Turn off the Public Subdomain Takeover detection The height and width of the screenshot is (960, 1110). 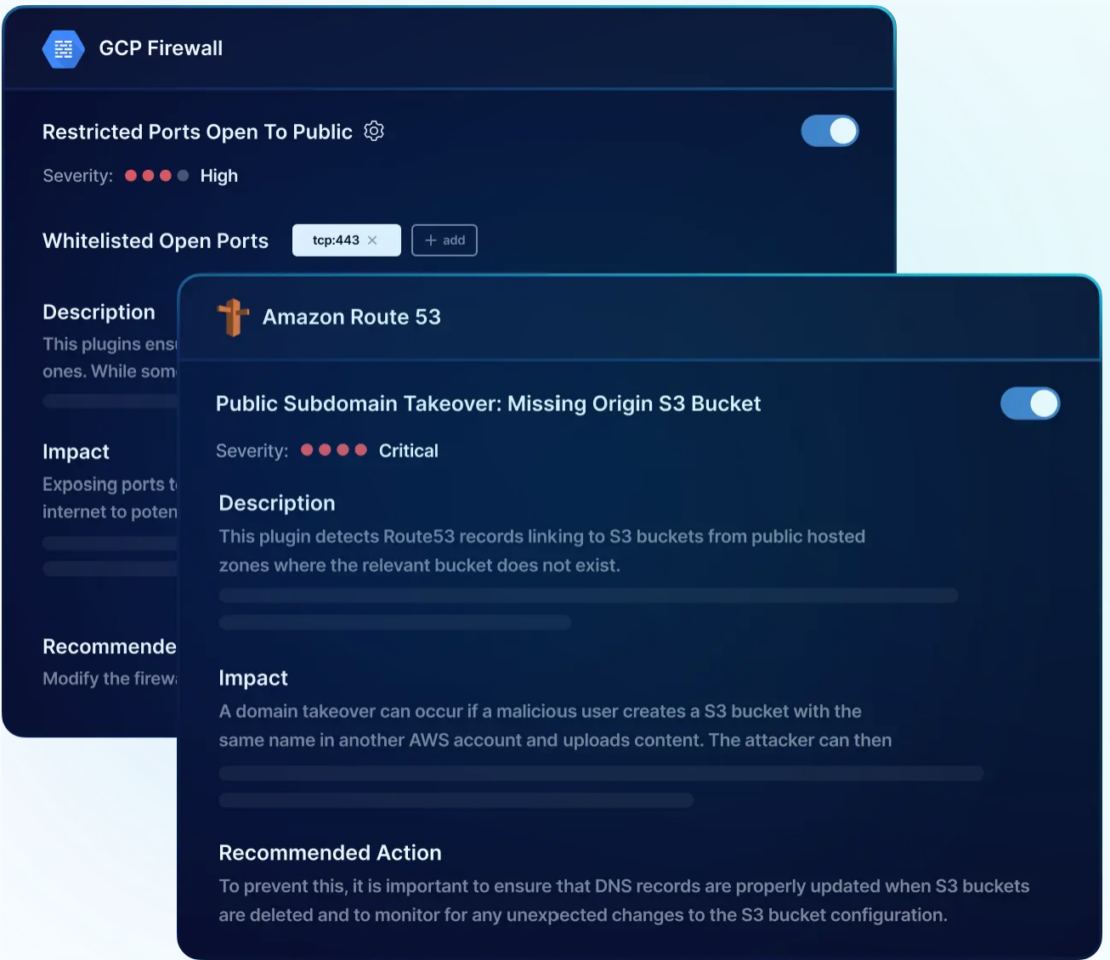(x=1030, y=403)
